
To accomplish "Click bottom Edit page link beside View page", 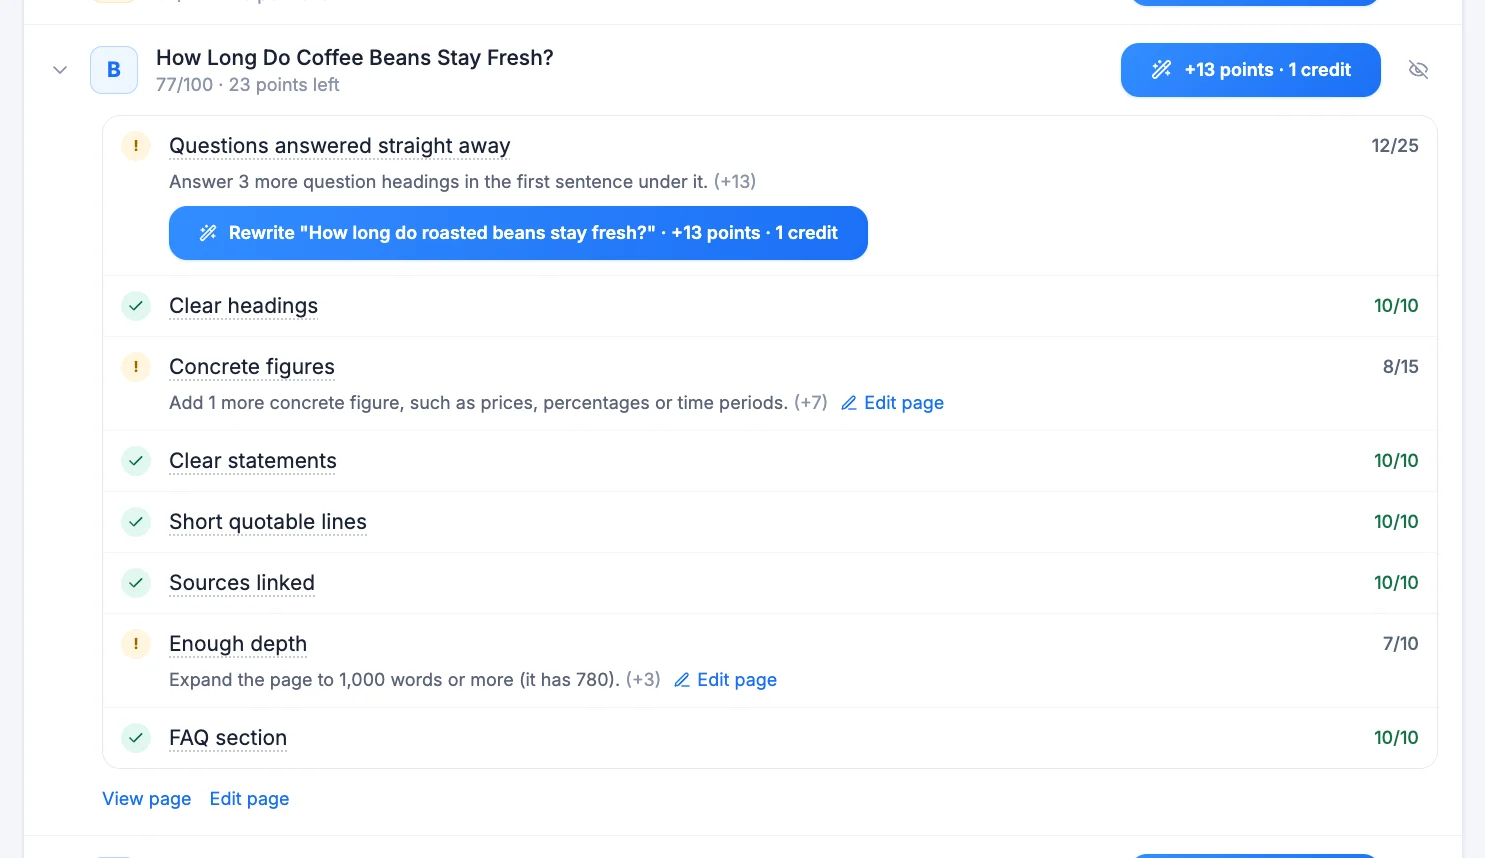I will (x=249, y=799).
